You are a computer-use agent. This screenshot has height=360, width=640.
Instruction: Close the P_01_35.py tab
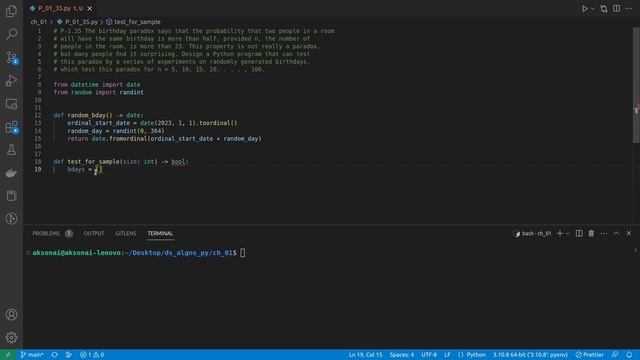(89, 8)
